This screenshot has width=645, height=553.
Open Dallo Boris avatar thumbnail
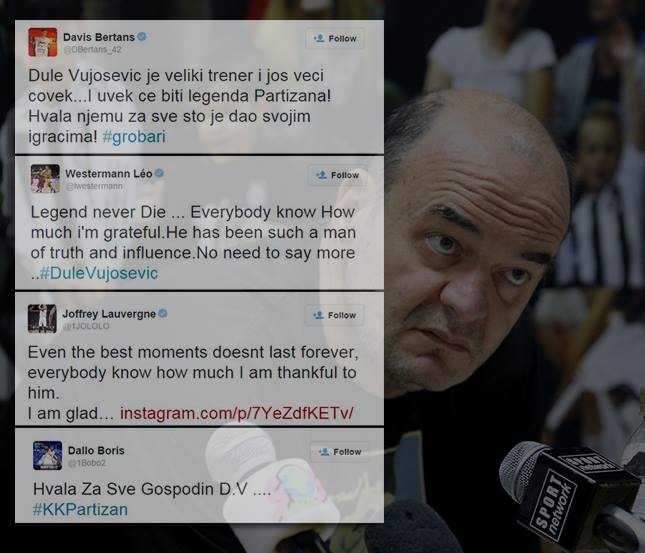[47, 455]
